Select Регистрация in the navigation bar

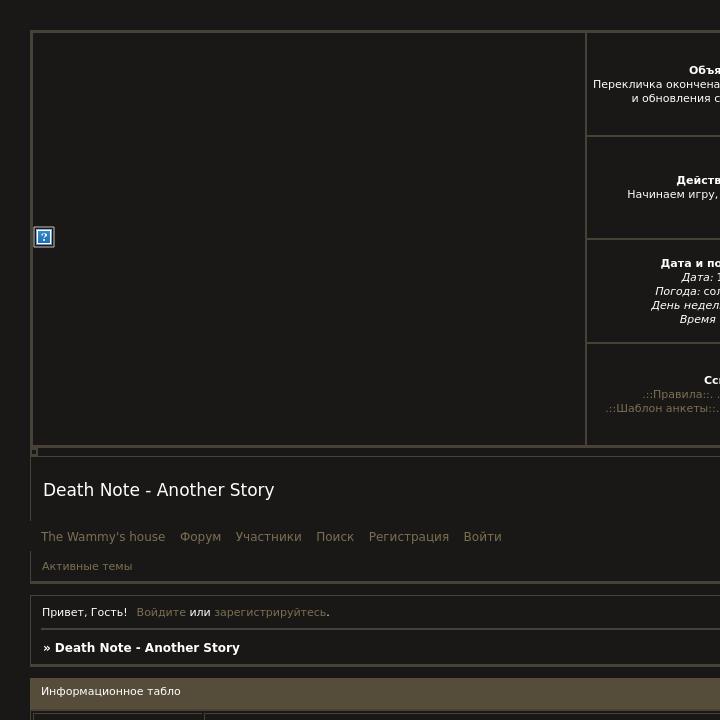[408, 537]
